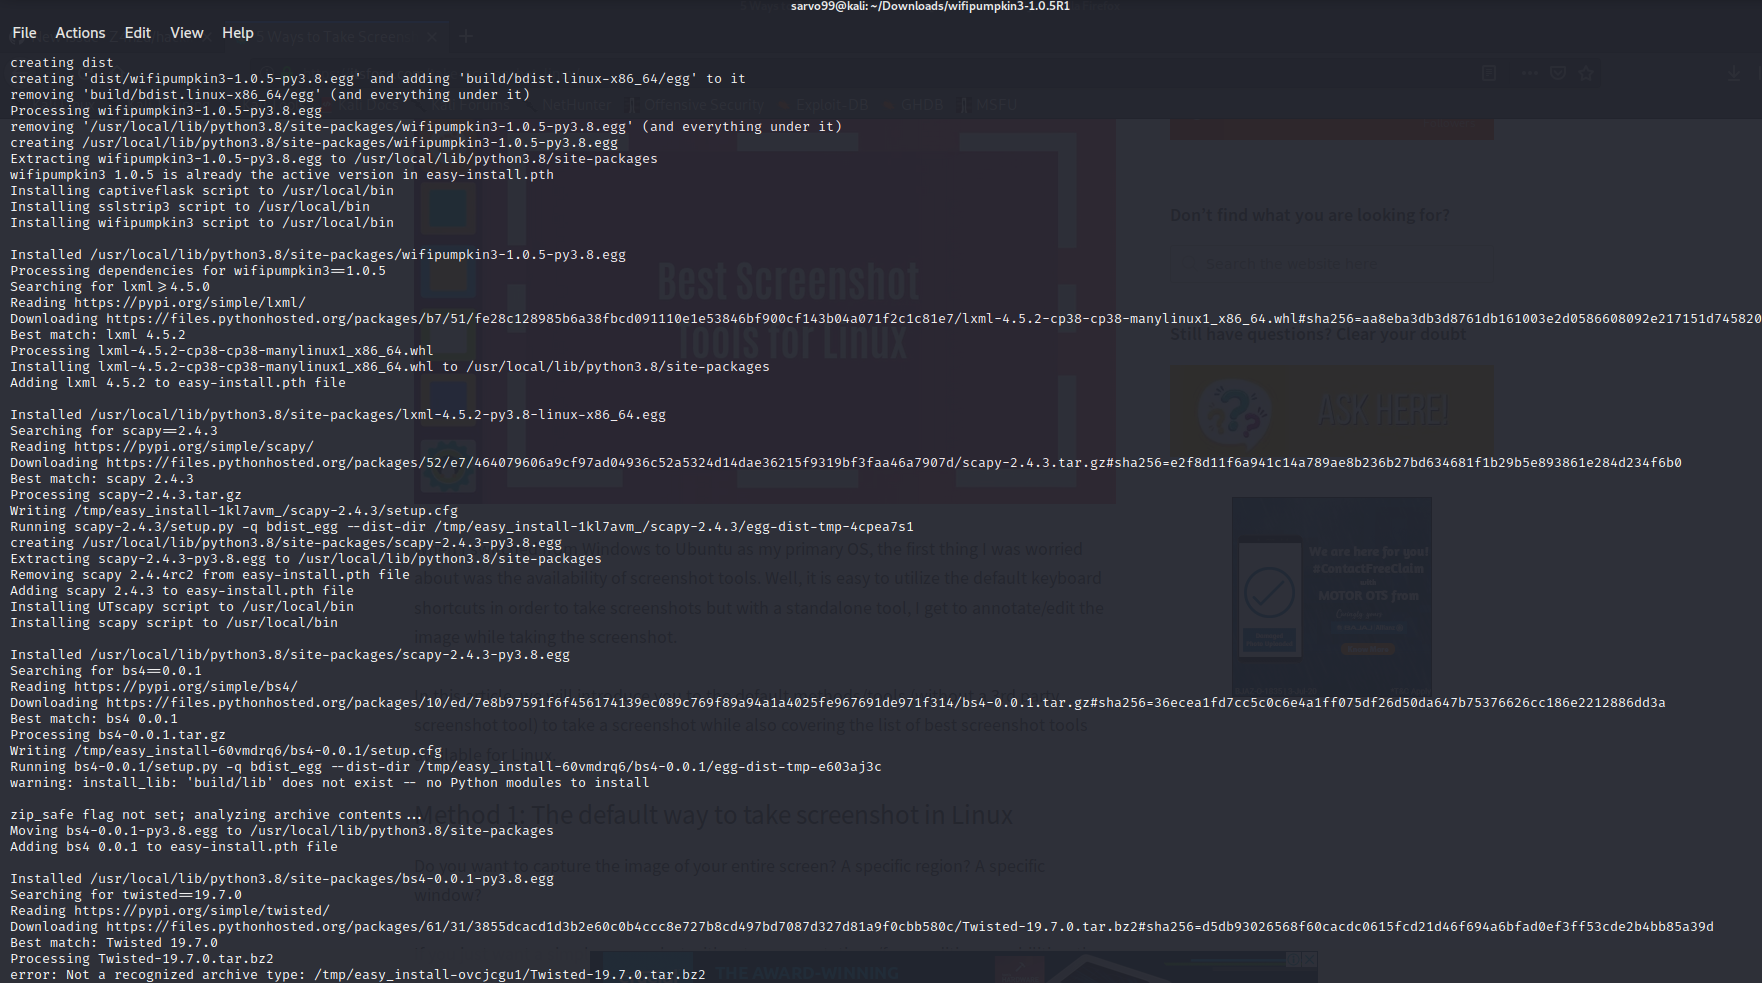This screenshot has width=1762, height=983.
Task: Click the 'Searching for bs4==0.0.1' line
Action: [106, 671]
